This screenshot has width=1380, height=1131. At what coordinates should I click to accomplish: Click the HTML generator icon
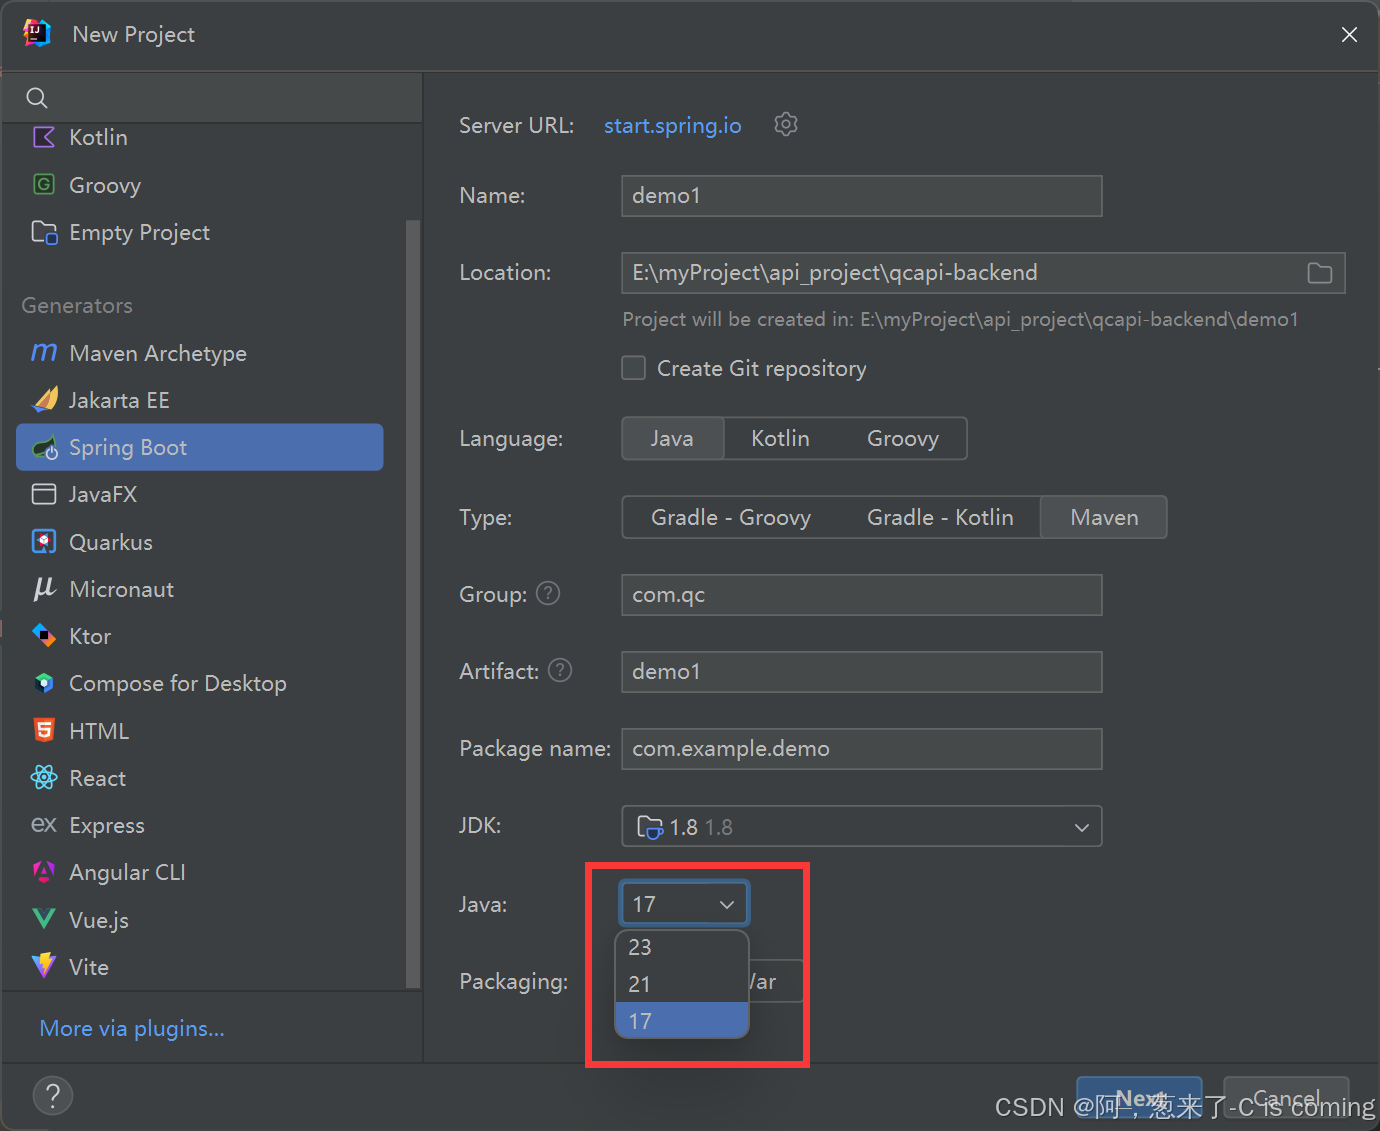(x=44, y=730)
